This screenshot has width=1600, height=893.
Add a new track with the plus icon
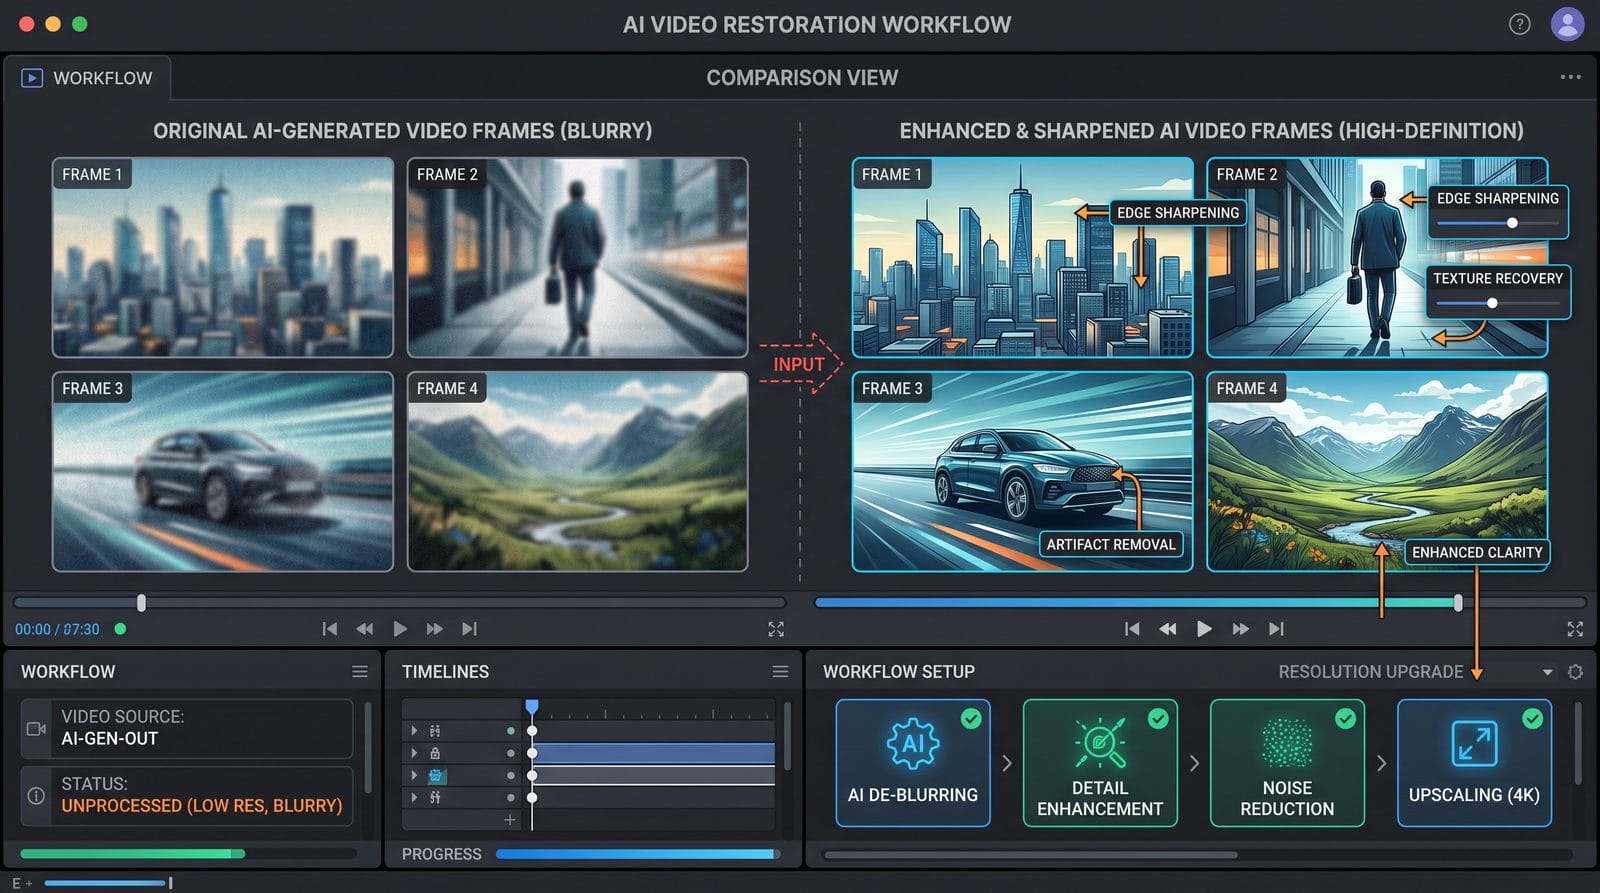coord(510,820)
